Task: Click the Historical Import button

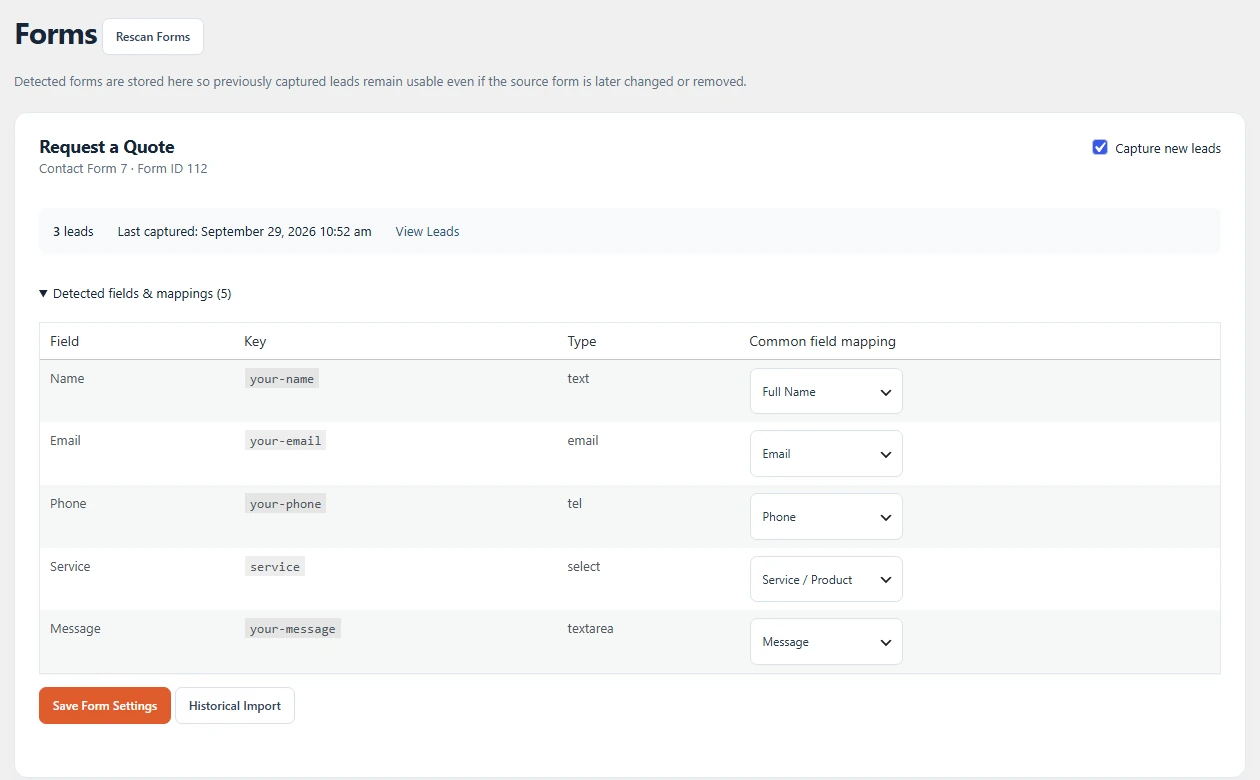Action: click(235, 705)
